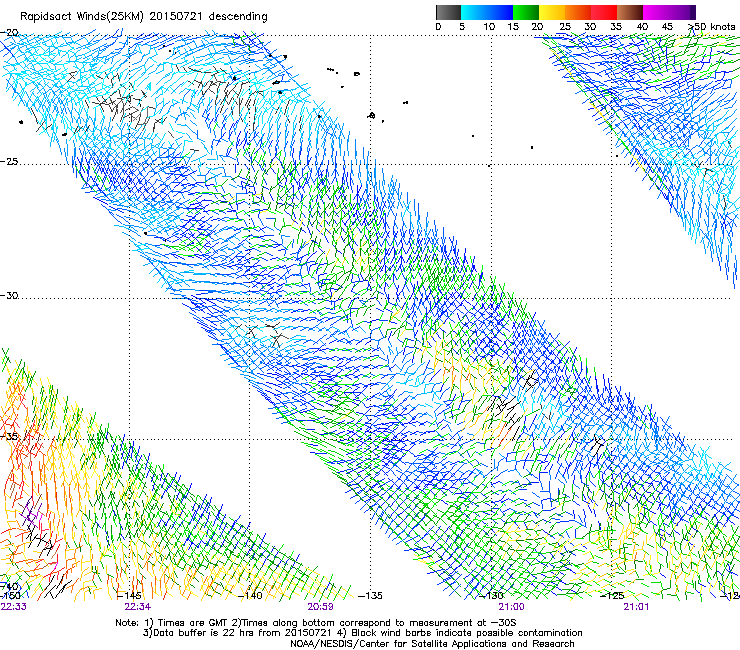Click the '-20' latitude axis label
This screenshot has width=740, height=650.
[9, 33]
